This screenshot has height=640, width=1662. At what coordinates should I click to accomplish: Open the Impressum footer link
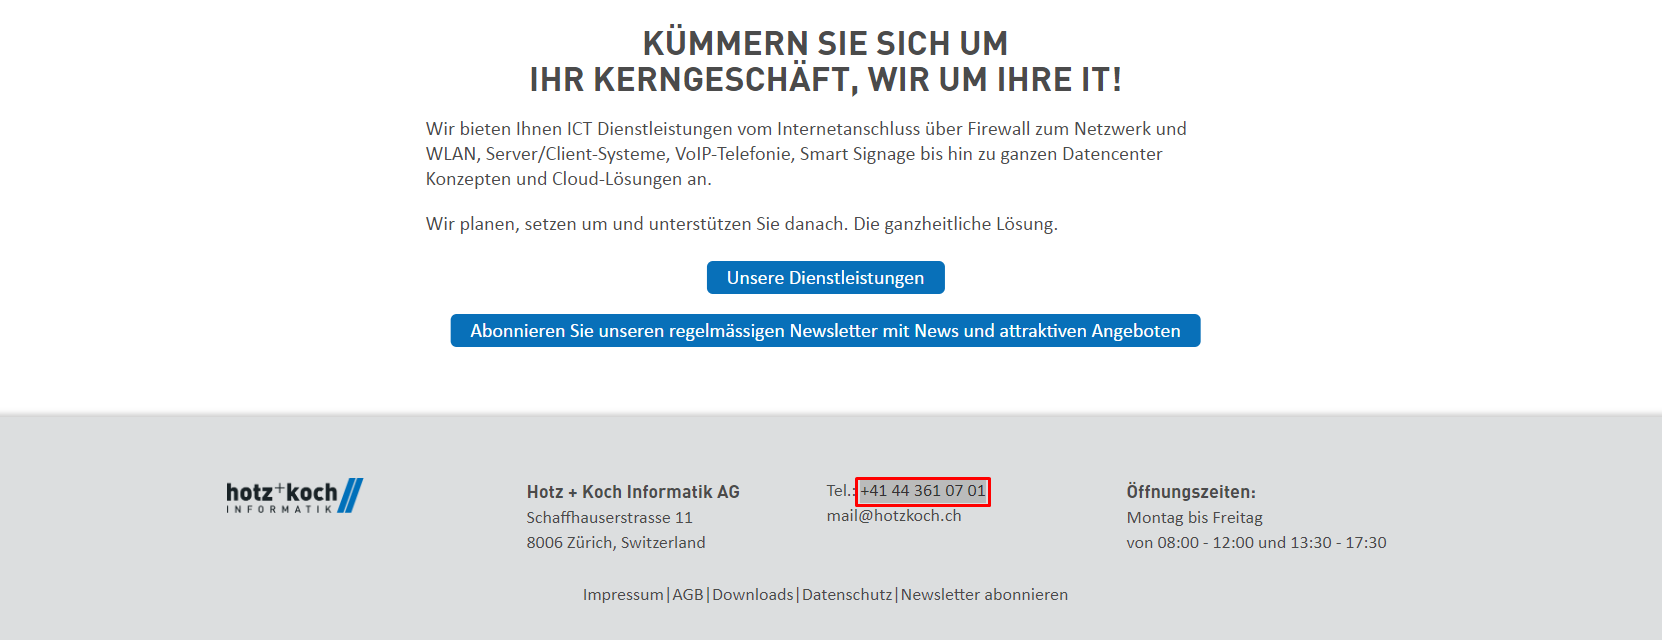pos(623,595)
